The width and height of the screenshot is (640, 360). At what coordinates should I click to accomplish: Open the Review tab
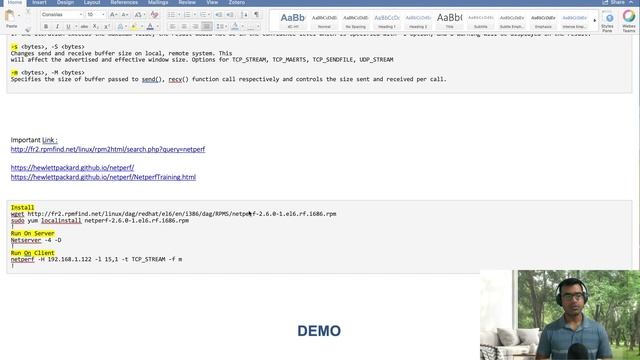point(187,2)
